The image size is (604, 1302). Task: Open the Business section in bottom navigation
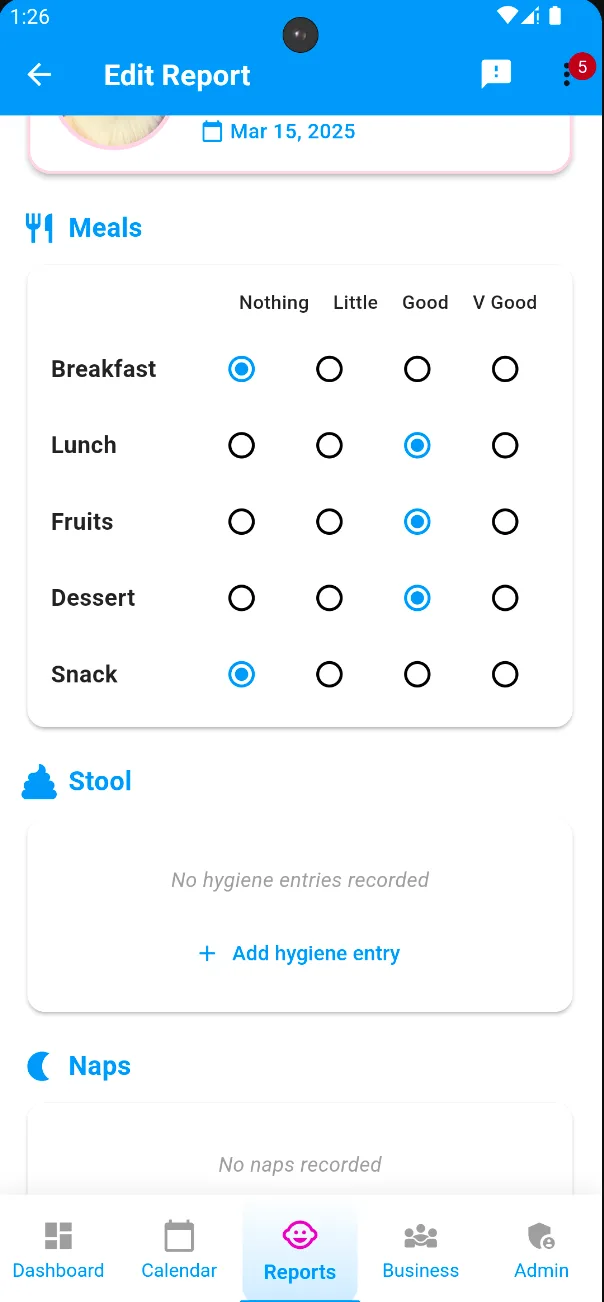coord(420,1250)
